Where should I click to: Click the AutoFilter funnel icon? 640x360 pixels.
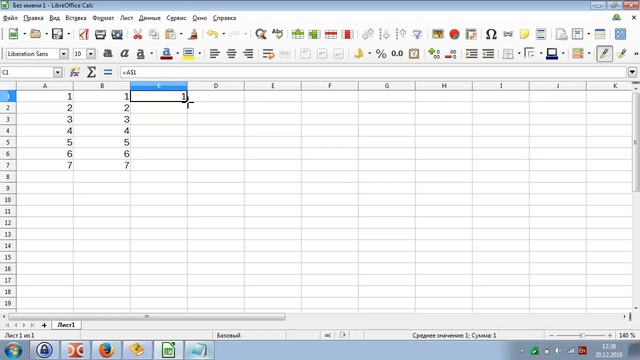click(417, 34)
